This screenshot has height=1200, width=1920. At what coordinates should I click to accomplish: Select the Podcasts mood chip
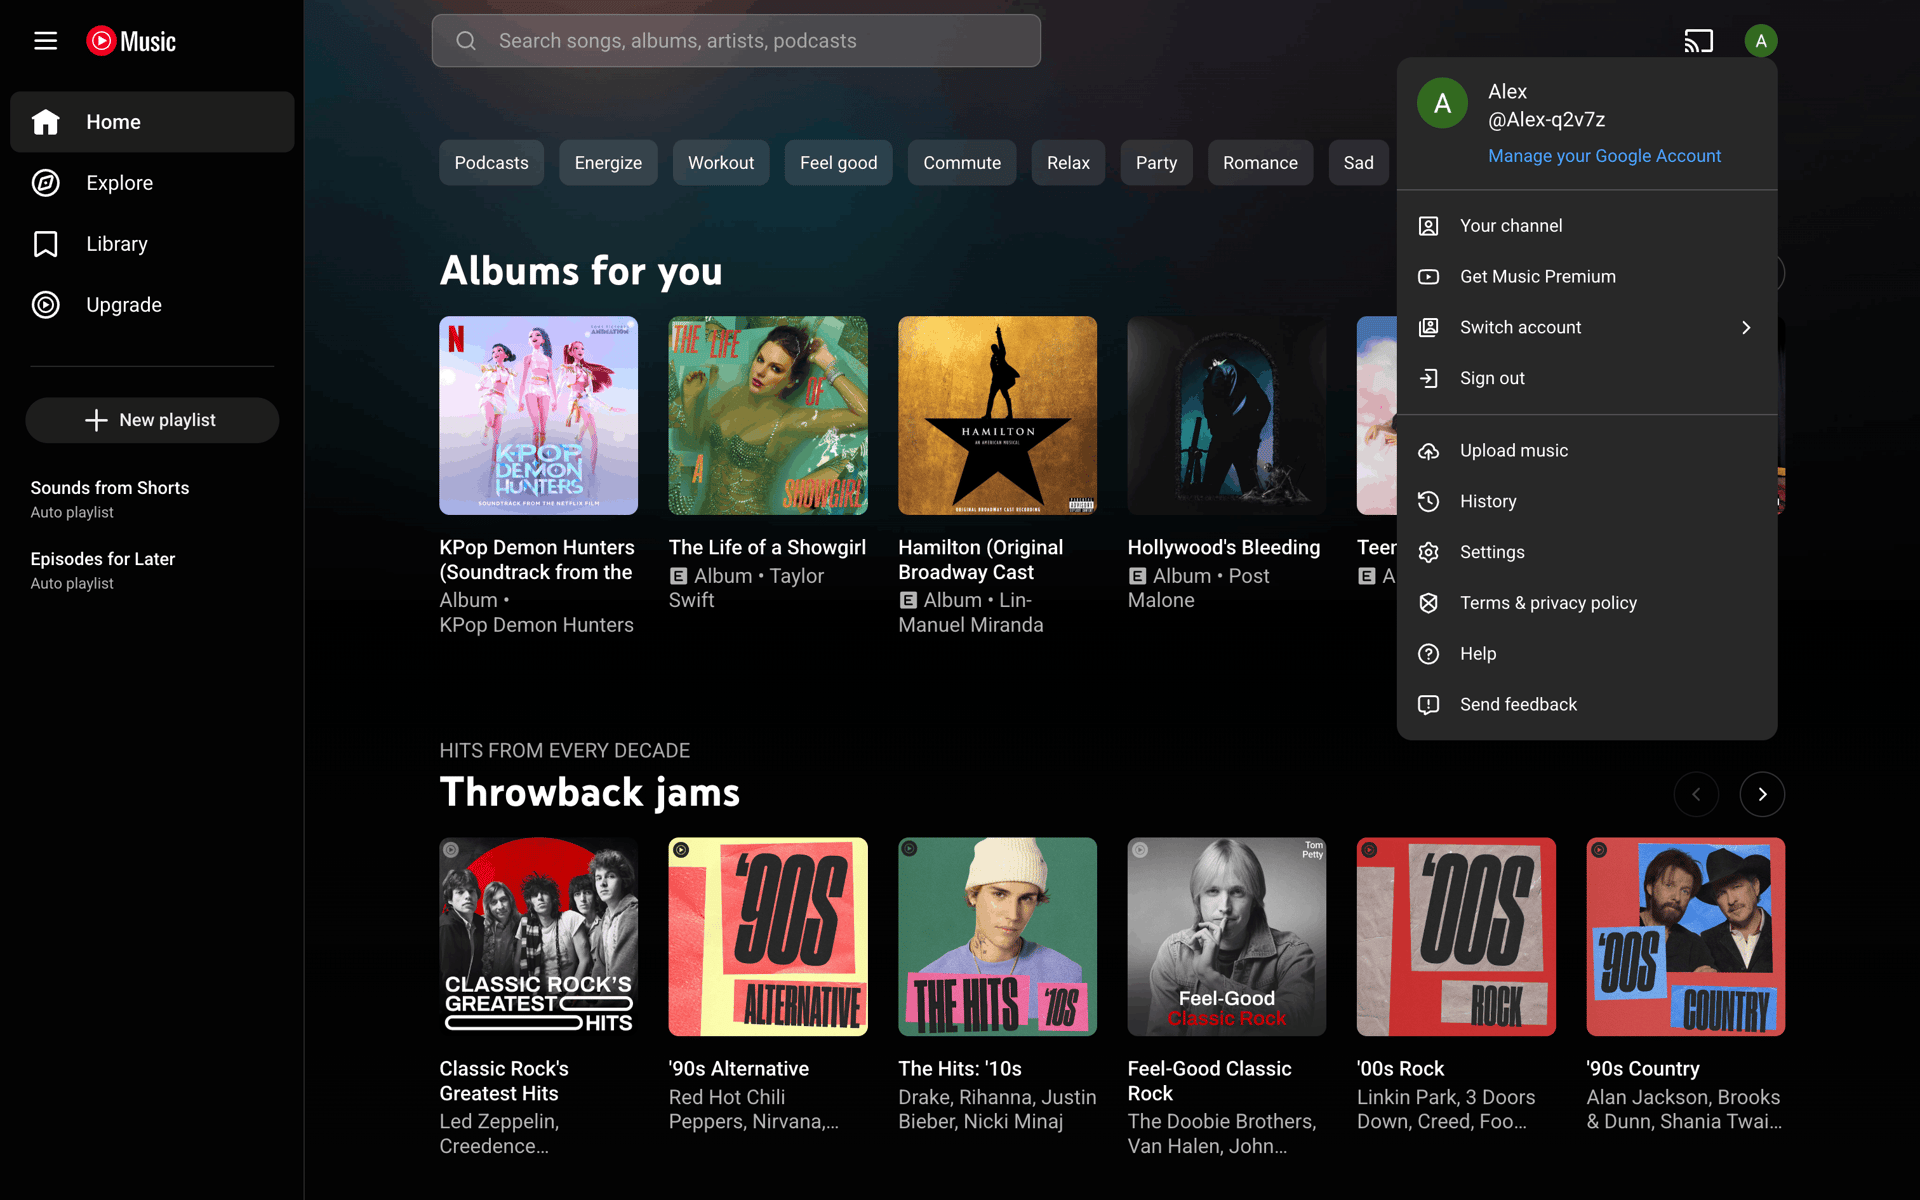coord(491,163)
